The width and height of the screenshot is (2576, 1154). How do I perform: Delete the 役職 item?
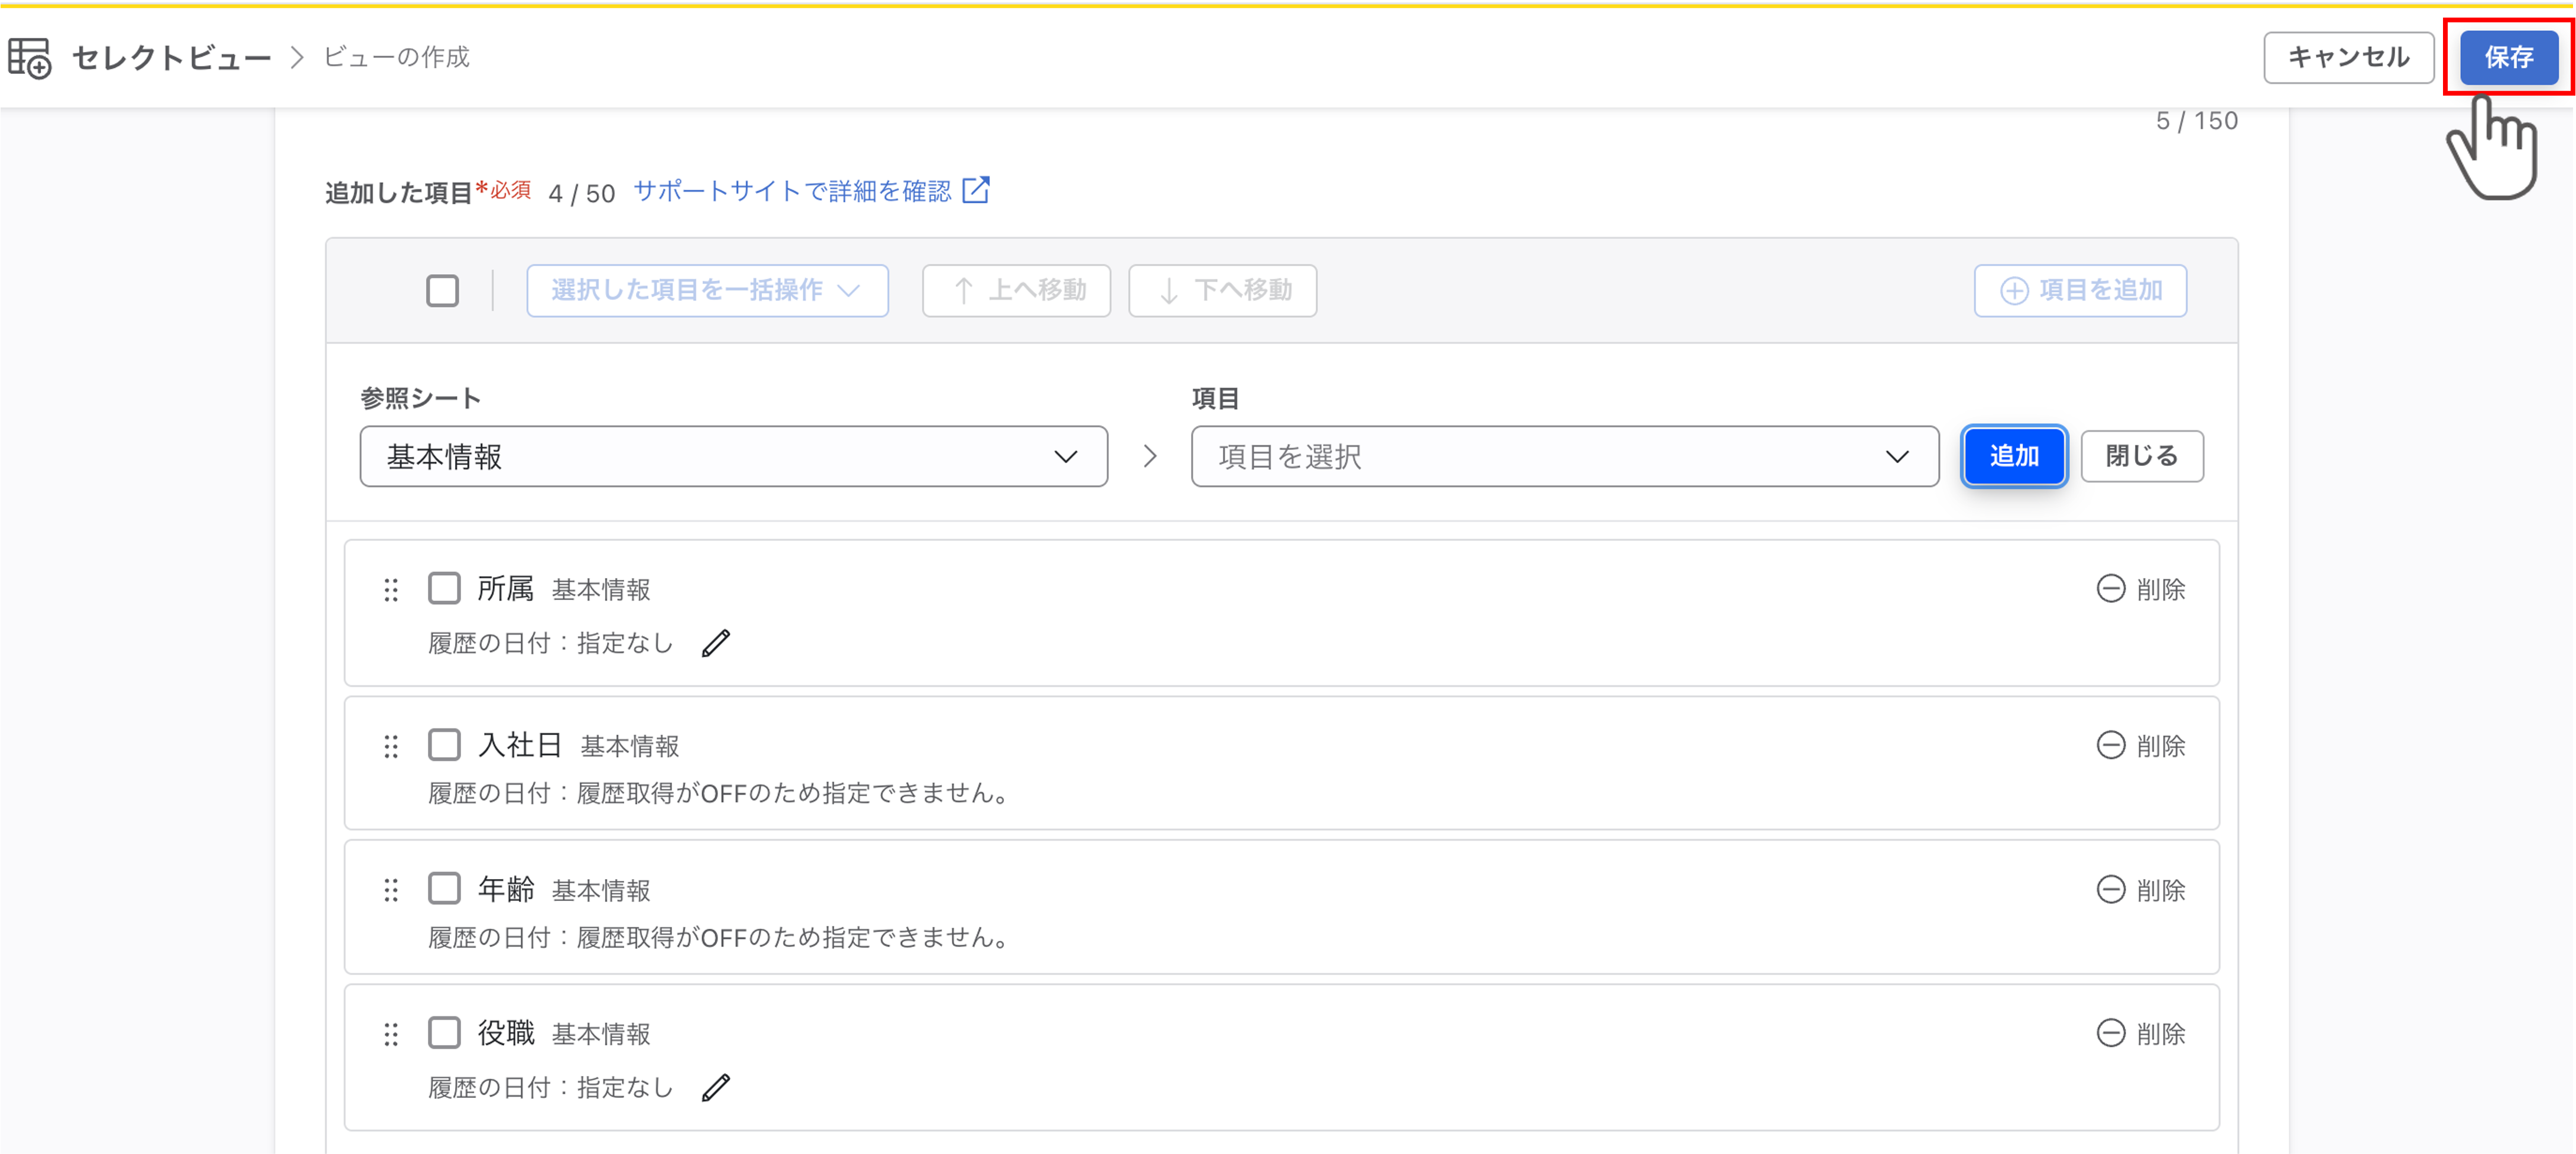click(2140, 1033)
